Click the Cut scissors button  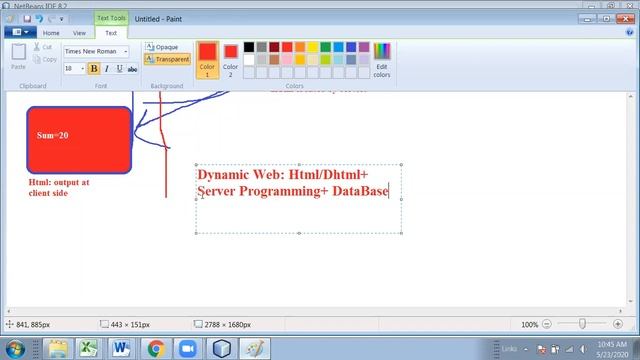pos(43,47)
